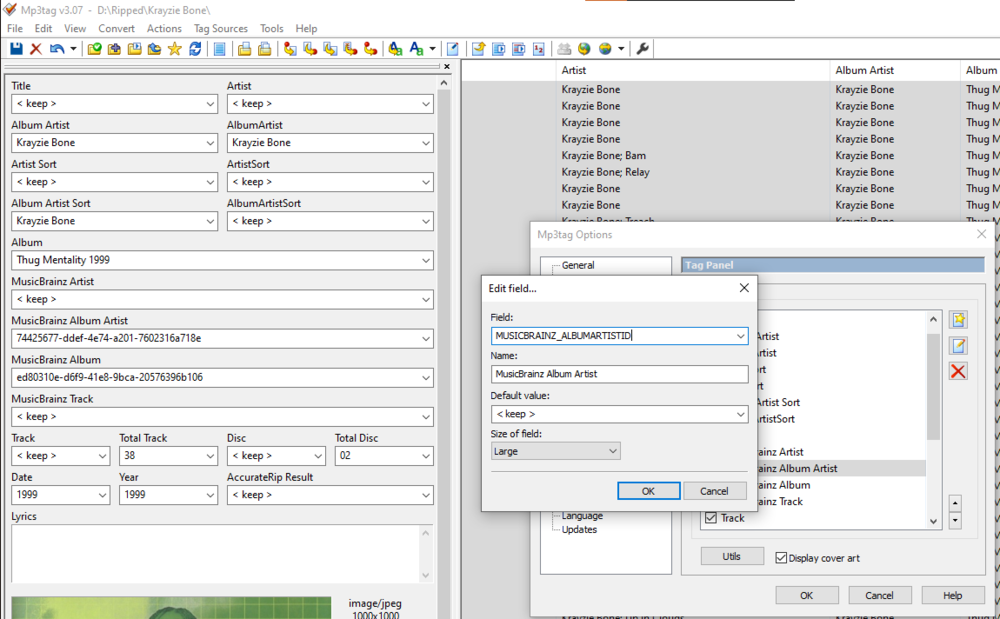Click the red X delete field icon in Tag Panel

[958, 372]
